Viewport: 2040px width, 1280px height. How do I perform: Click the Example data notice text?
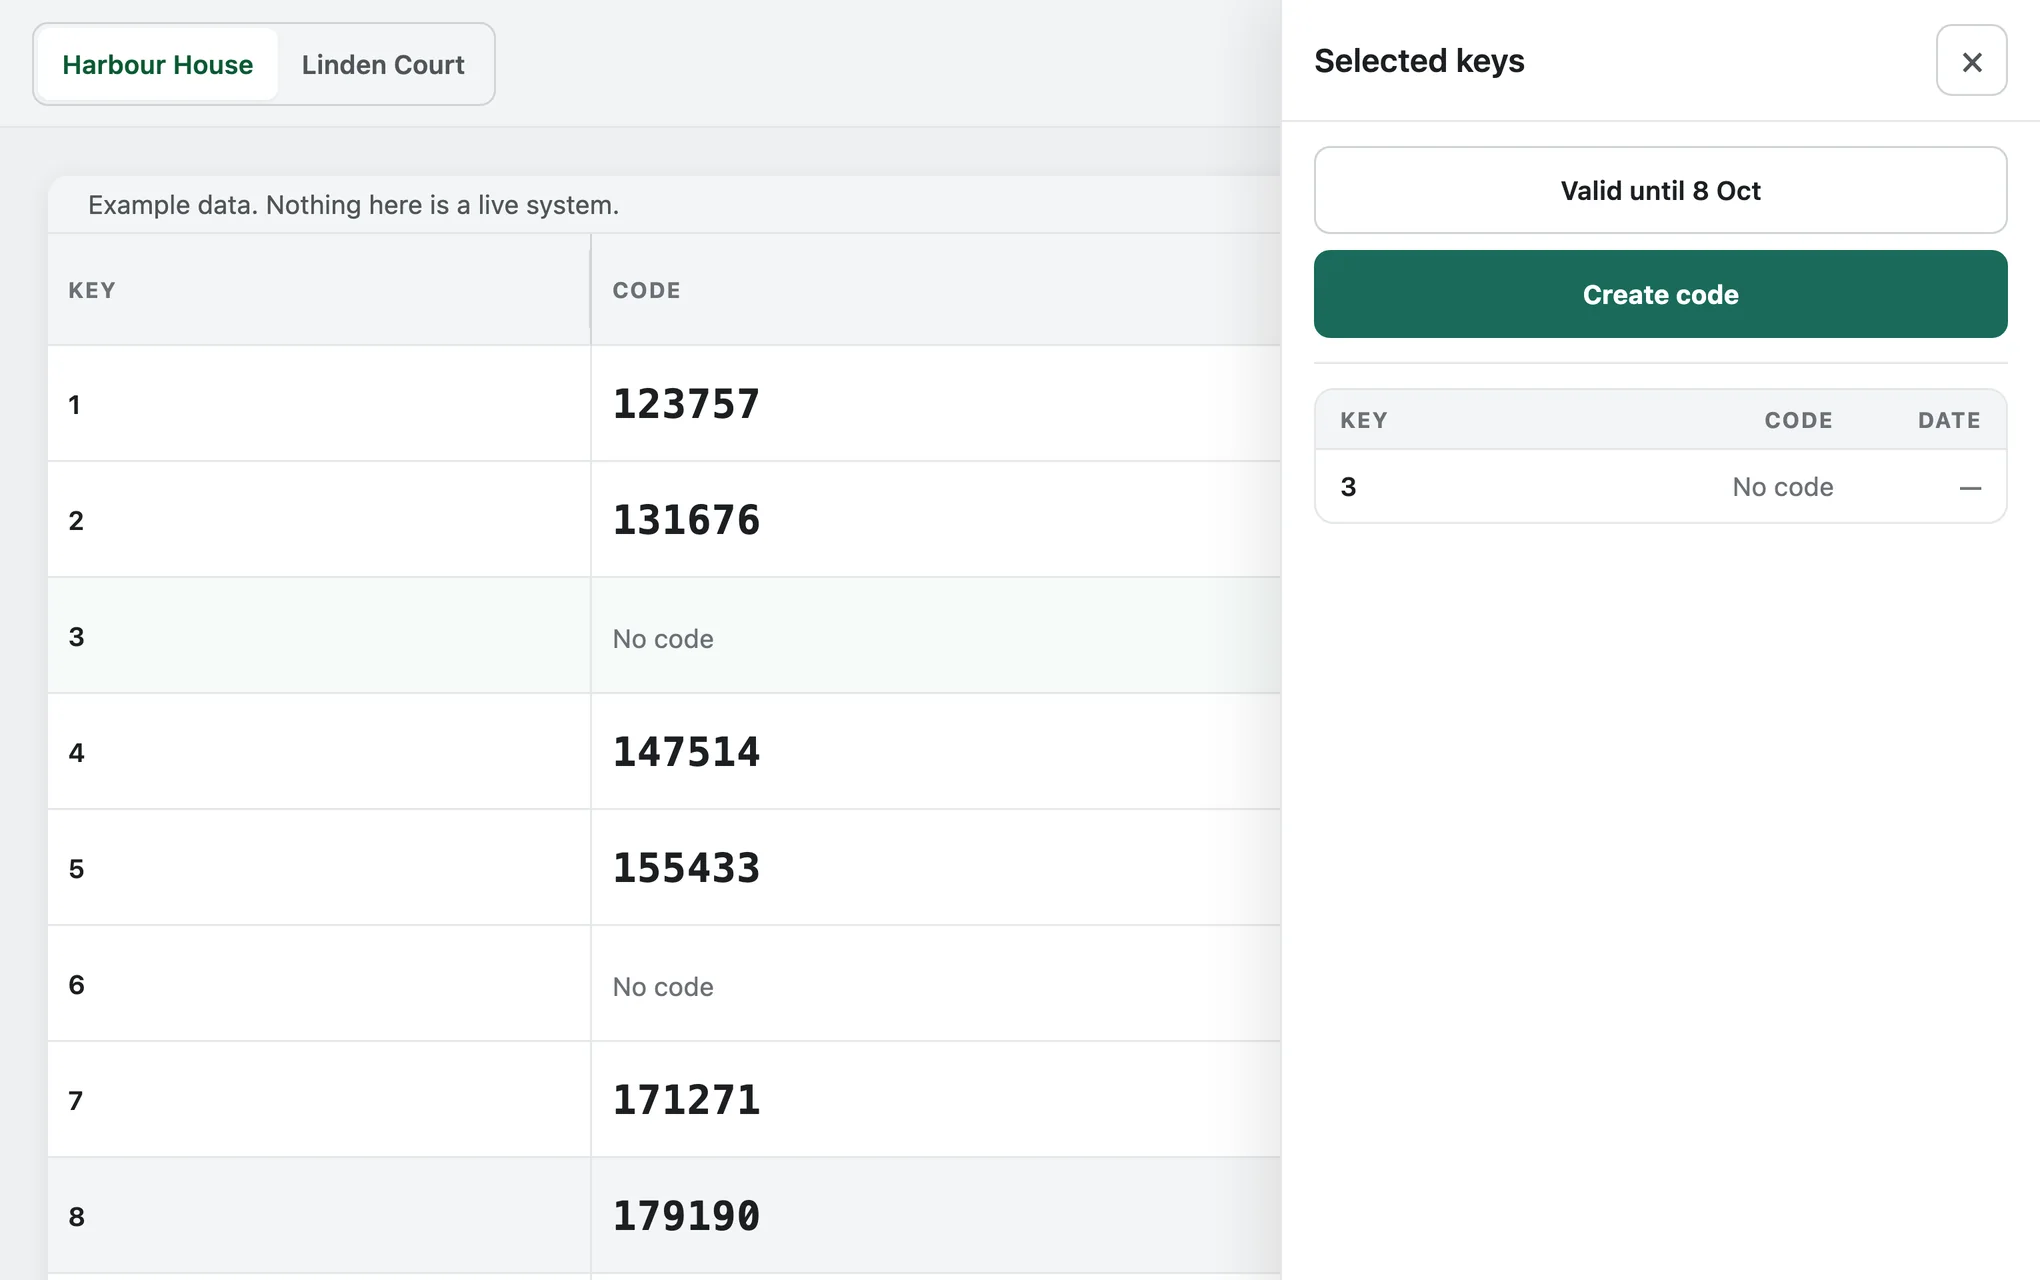click(x=353, y=205)
